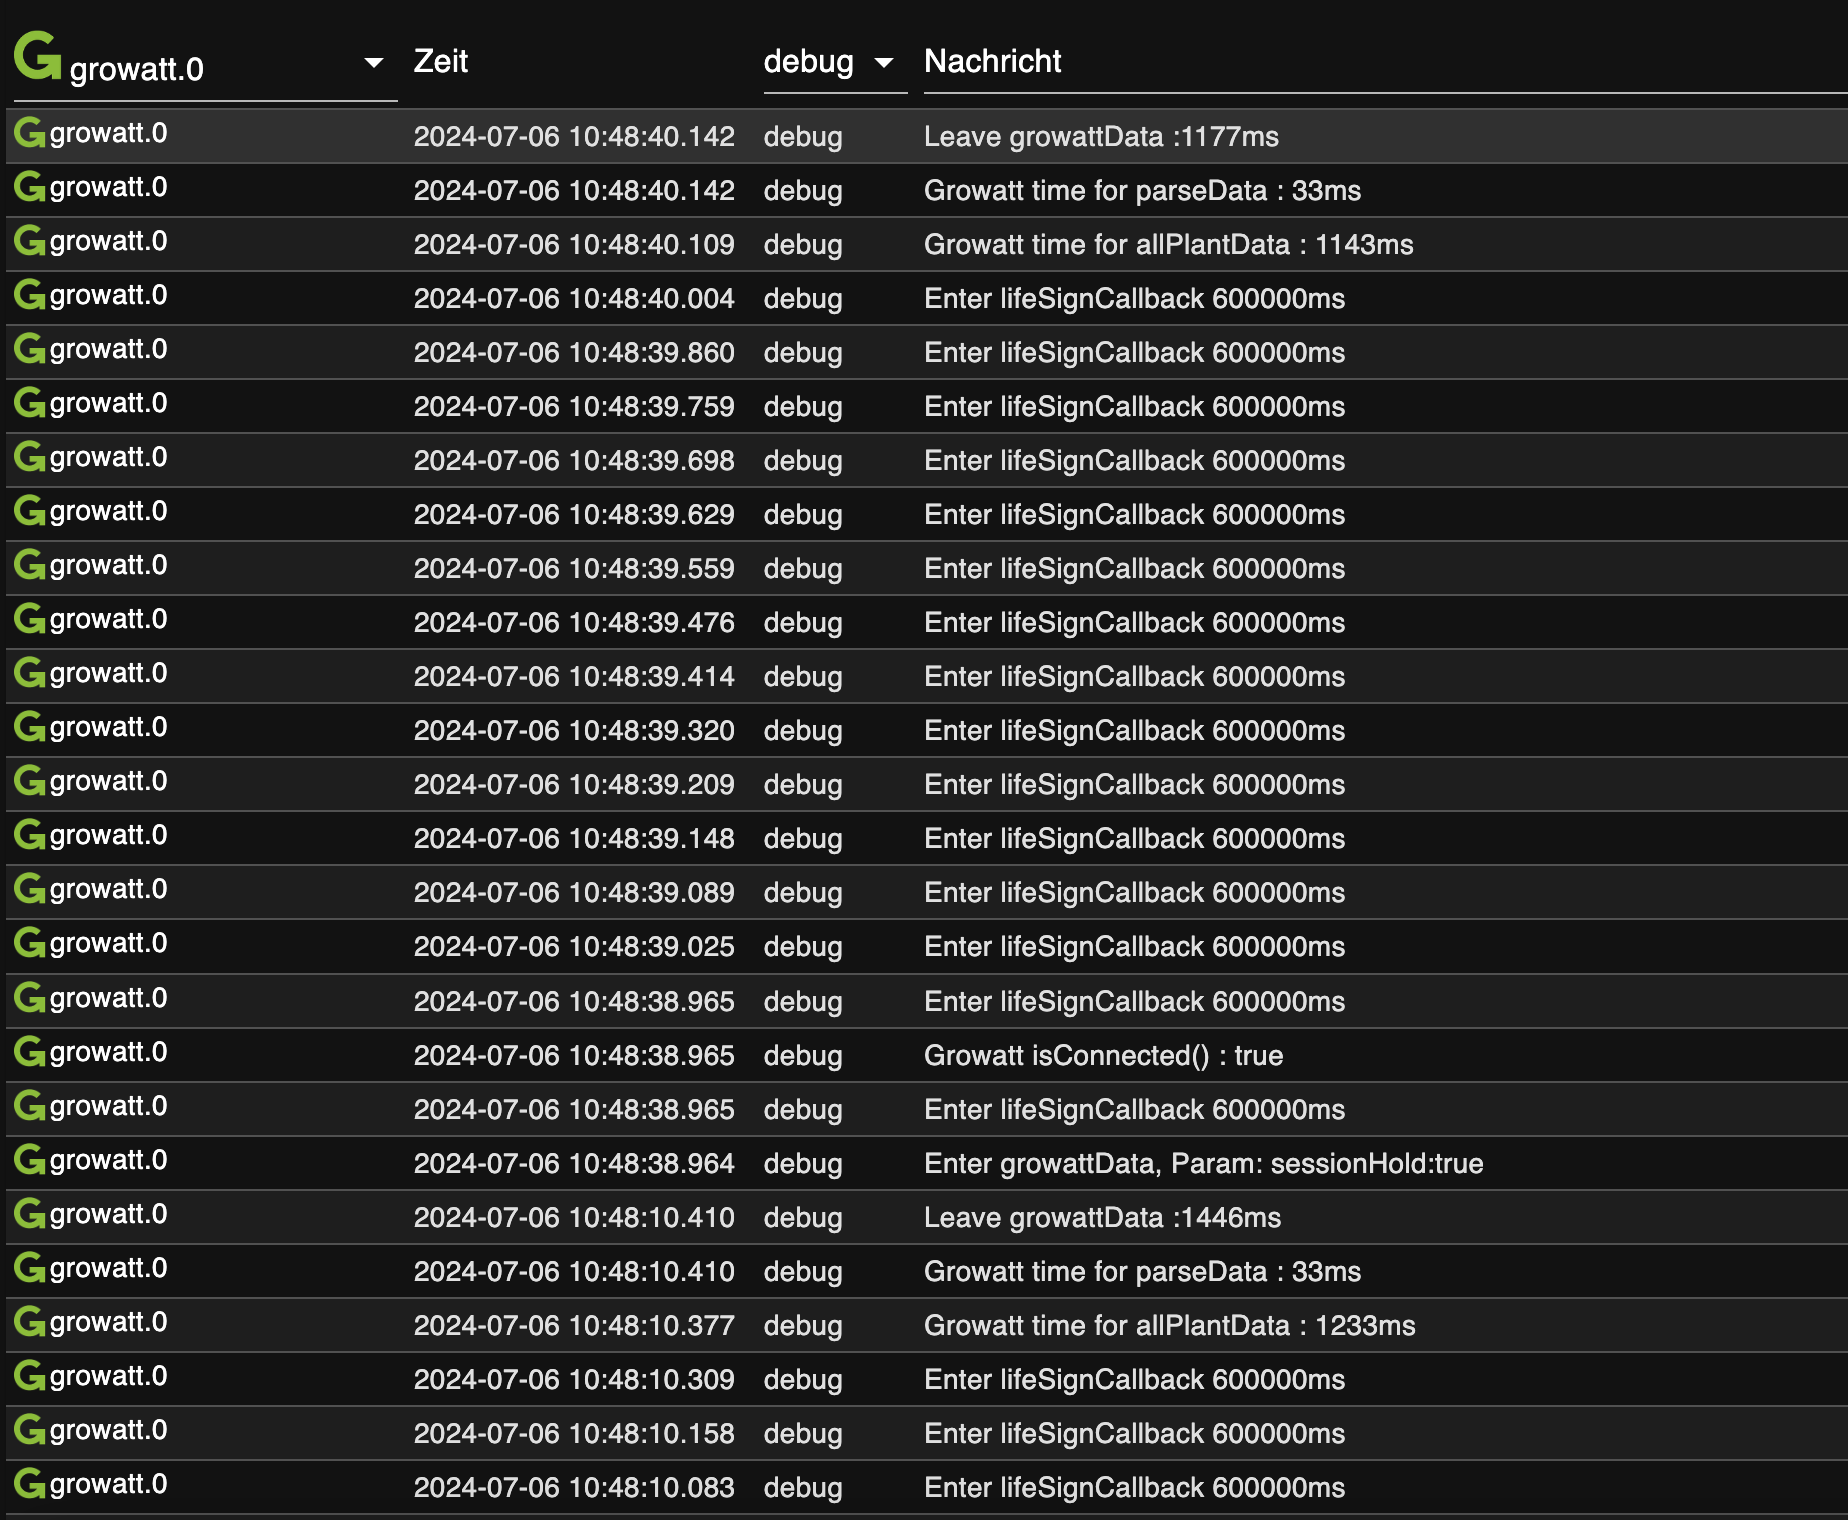Select message 'Leave growattData :1177ms'
This screenshot has height=1520, width=1848.
[1101, 136]
